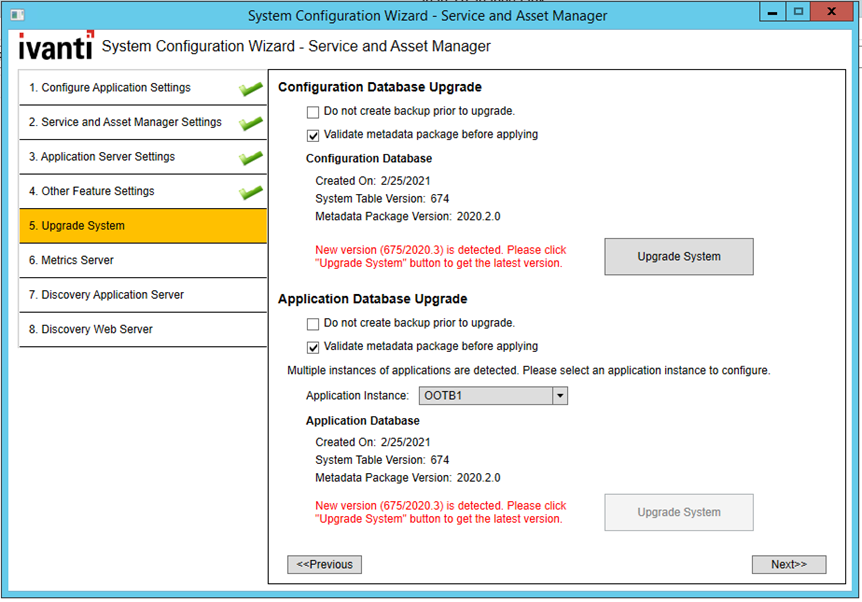This screenshot has width=862, height=602.
Task: Enable backup skipping for the Configuration Database upgrade
Action: point(313,112)
